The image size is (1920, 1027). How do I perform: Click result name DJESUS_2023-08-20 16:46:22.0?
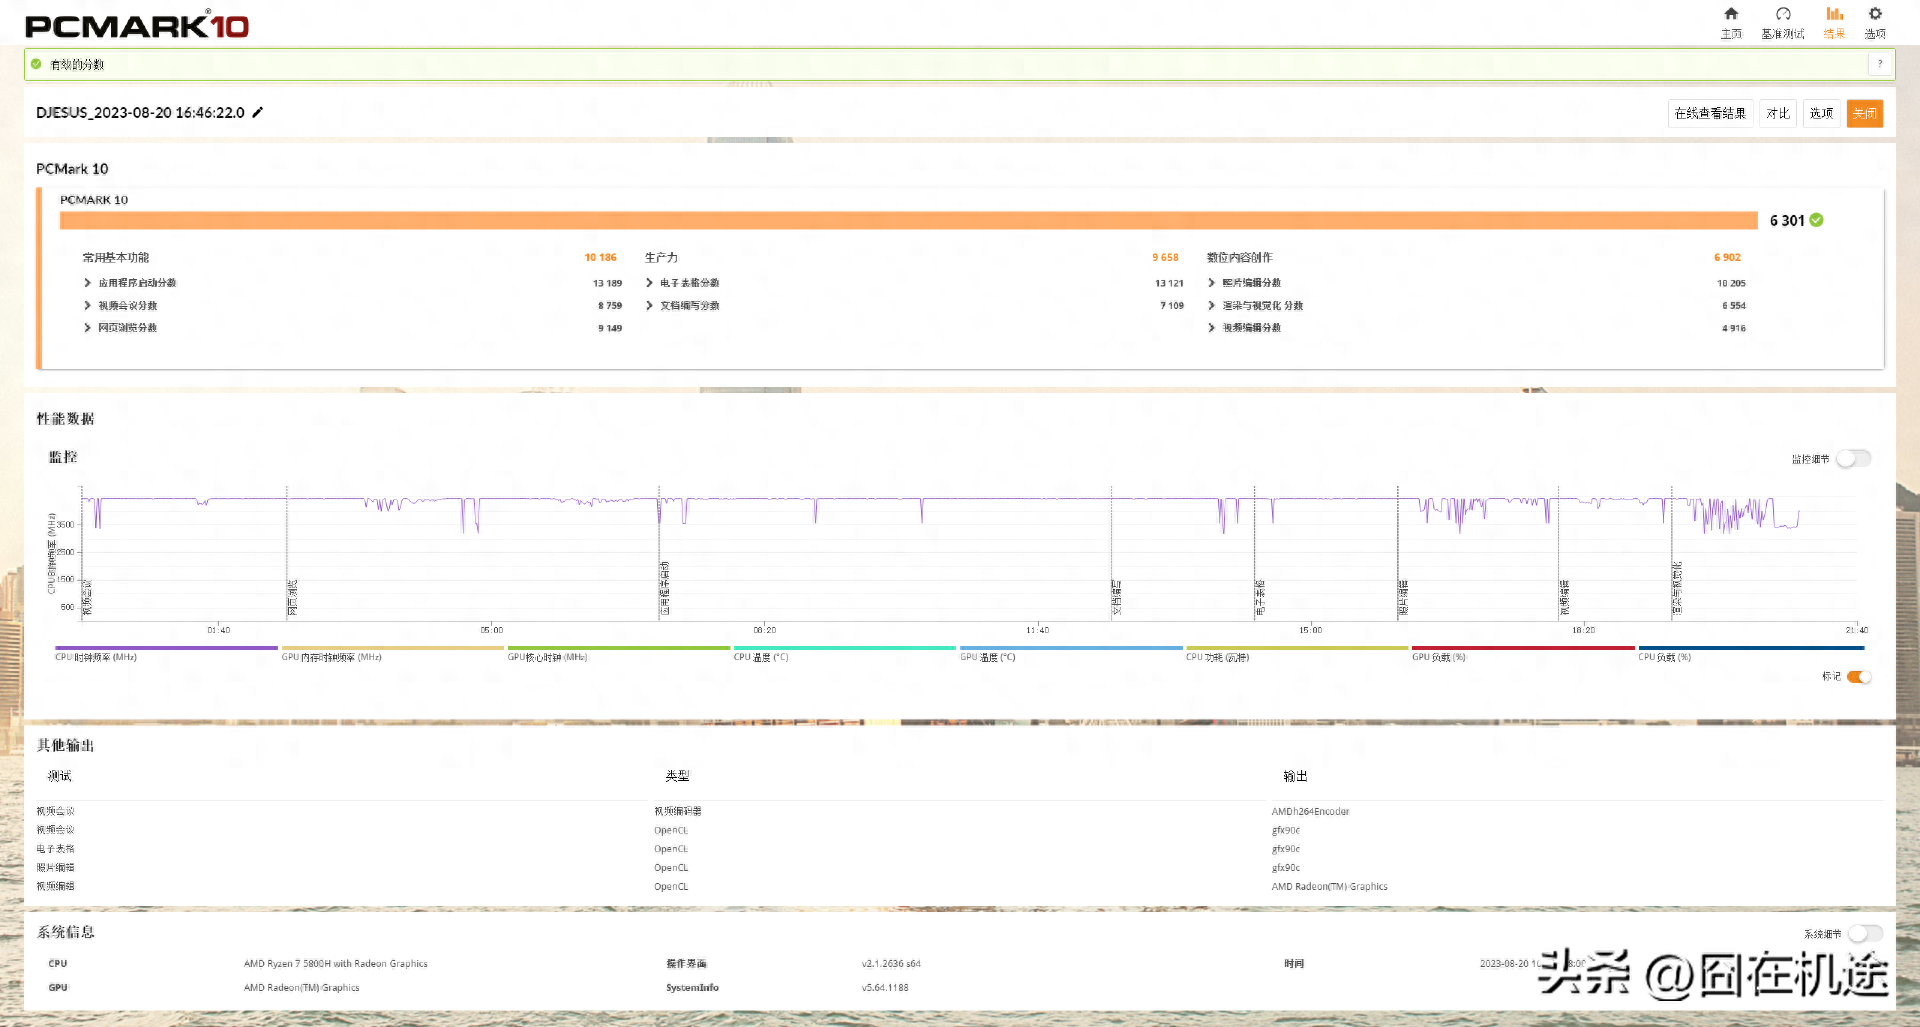(140, 112)
